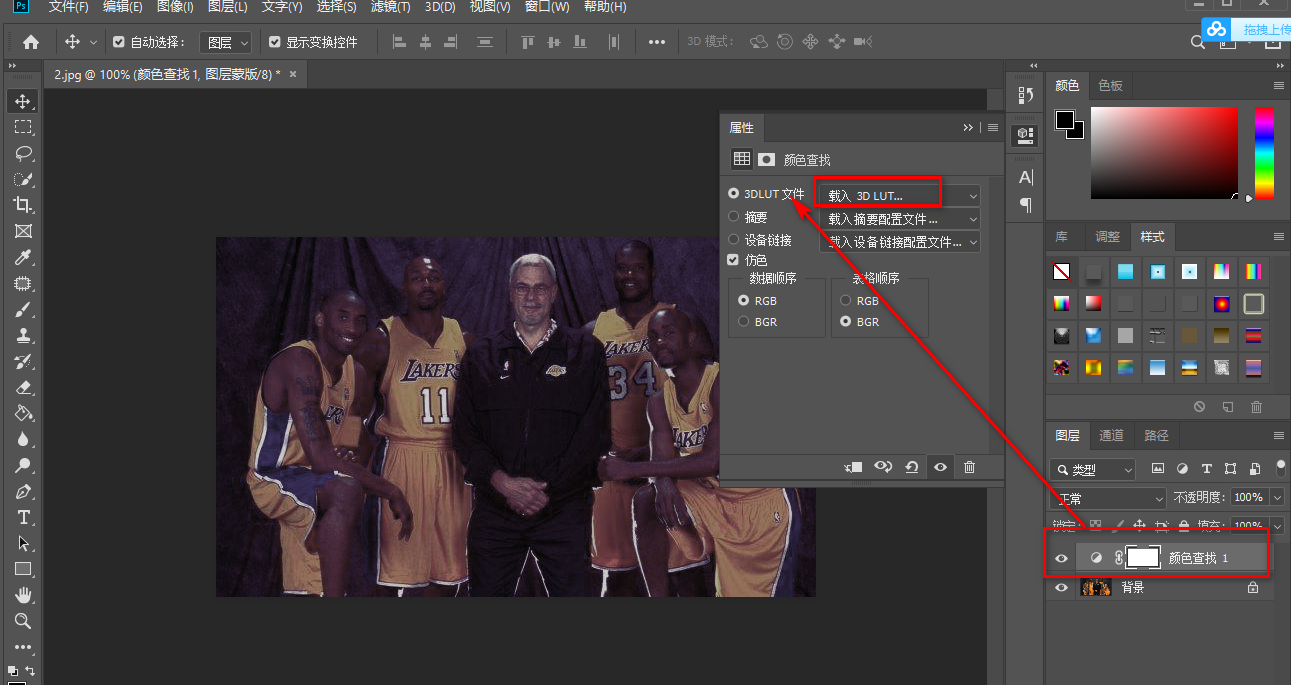Select the Crop tool

click(23, 205)
